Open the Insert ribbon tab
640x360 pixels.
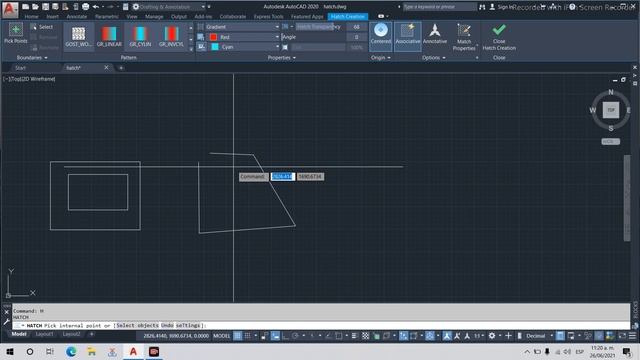tap(52, 17)
